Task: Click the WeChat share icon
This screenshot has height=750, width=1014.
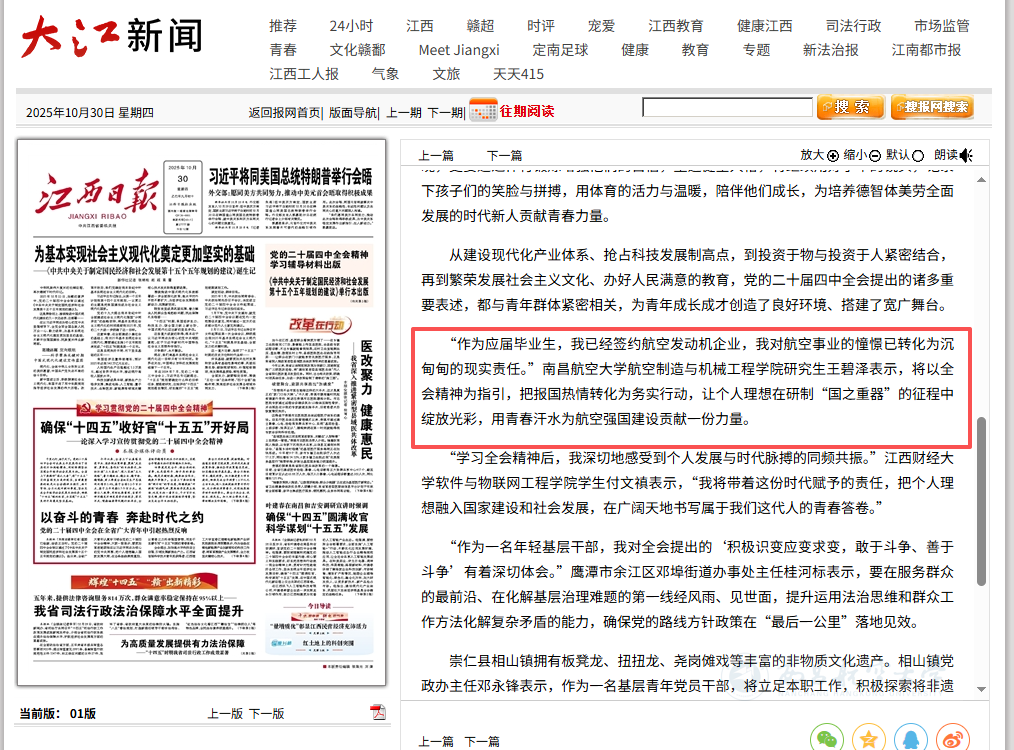Action: point(826,739)
